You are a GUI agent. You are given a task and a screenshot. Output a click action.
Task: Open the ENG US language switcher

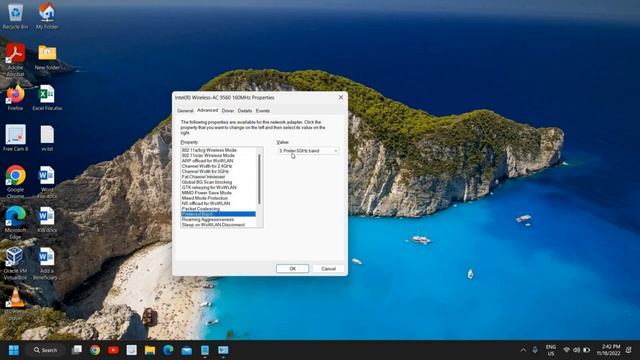551,350
